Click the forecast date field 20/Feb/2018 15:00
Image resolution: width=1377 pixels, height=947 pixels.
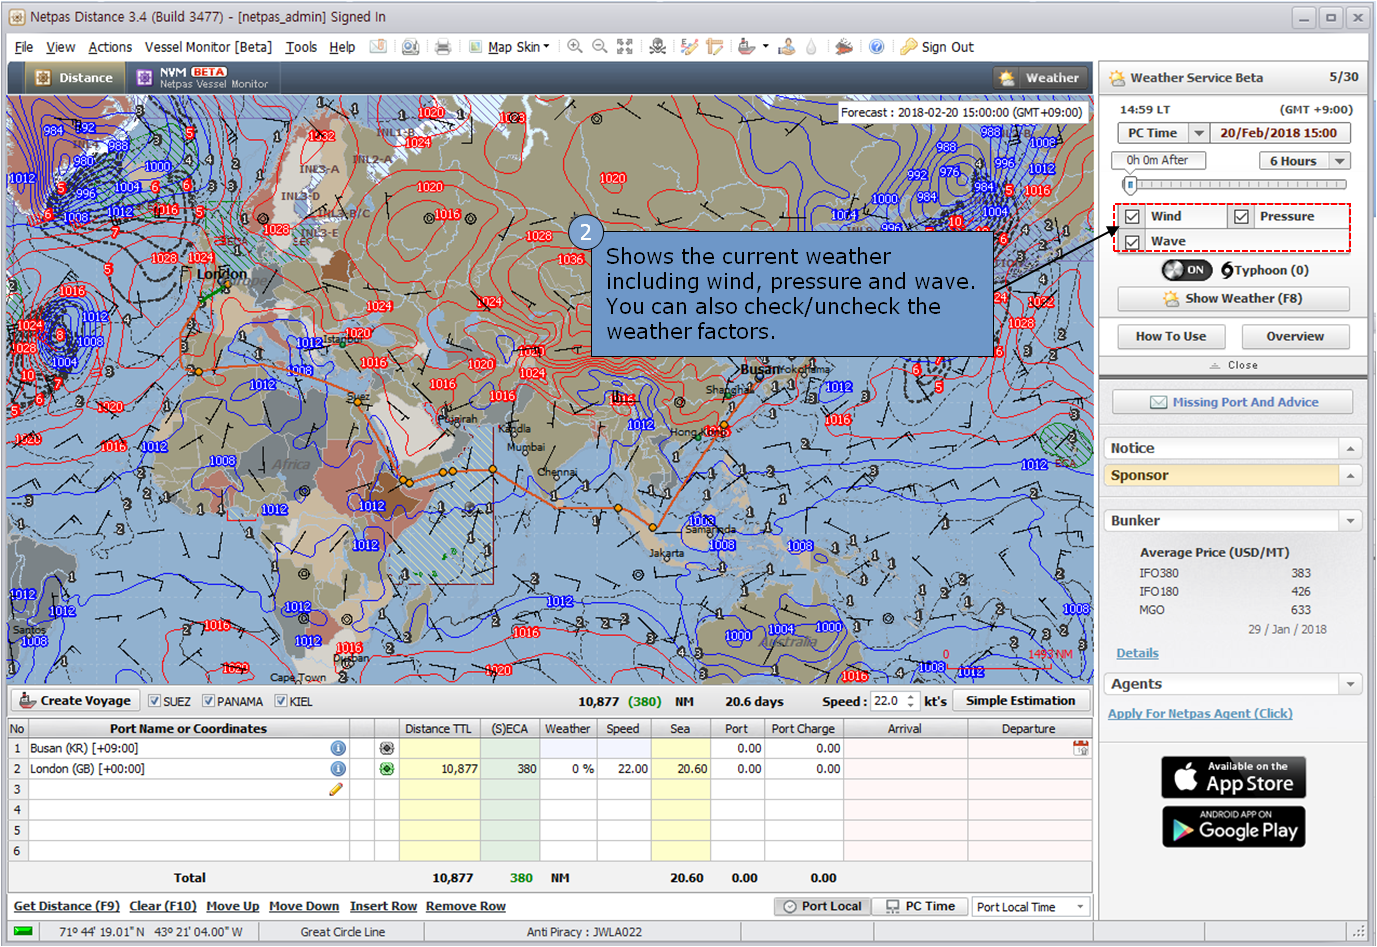tap(1279, 133)
